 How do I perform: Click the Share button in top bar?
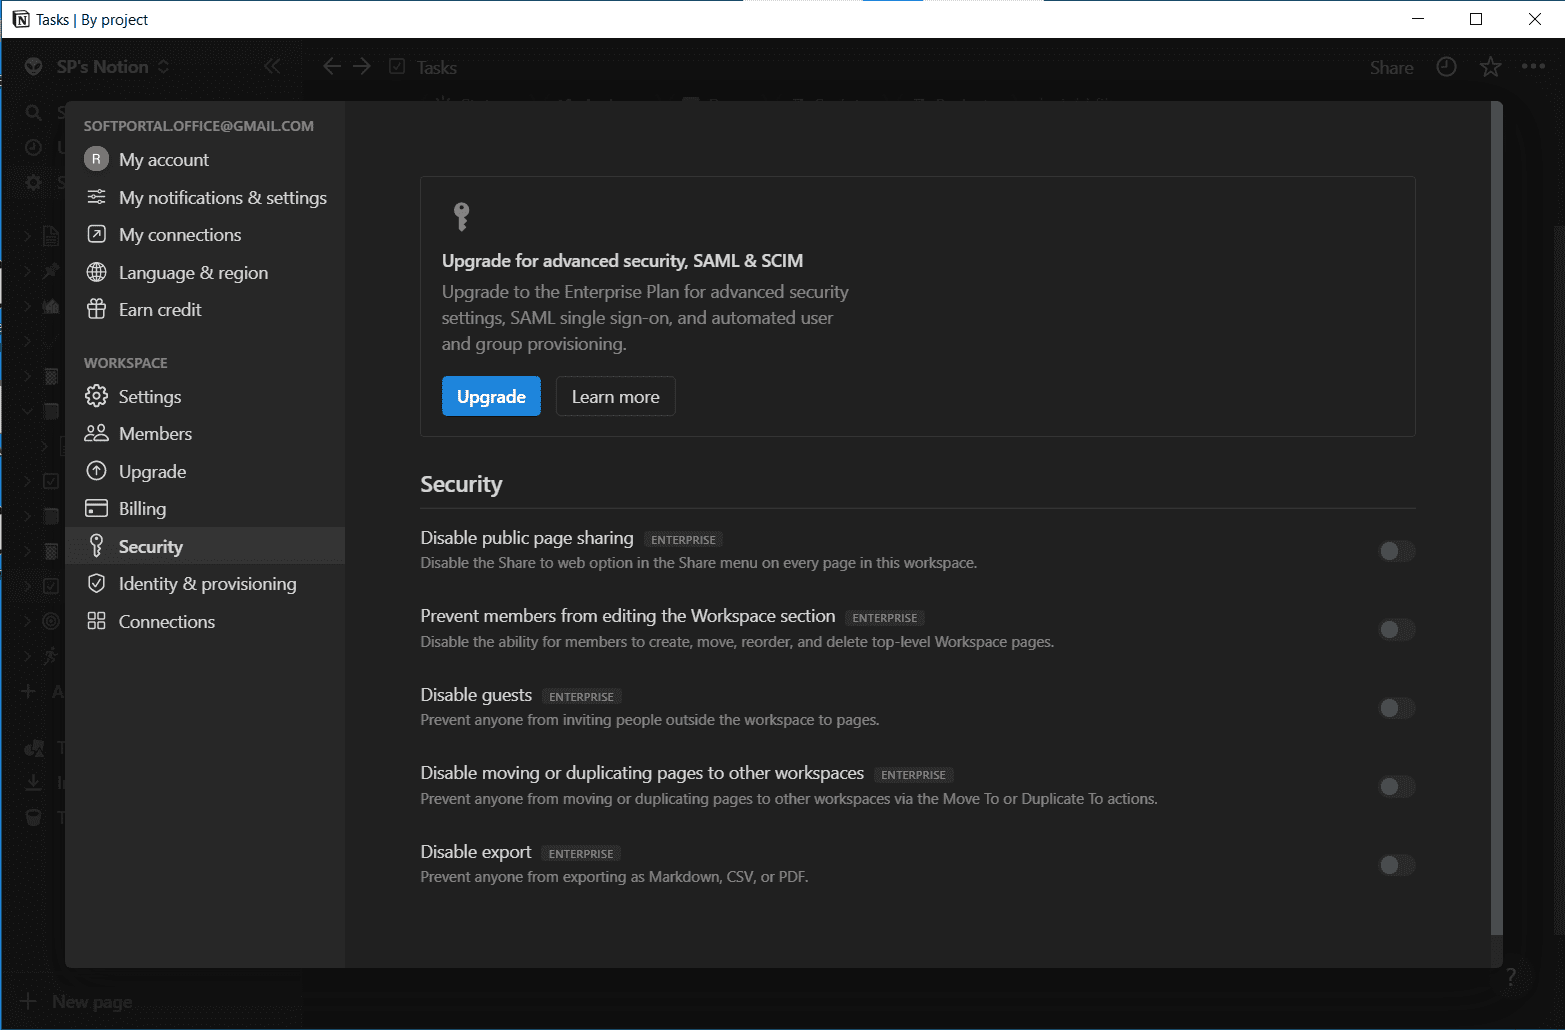1391,68
